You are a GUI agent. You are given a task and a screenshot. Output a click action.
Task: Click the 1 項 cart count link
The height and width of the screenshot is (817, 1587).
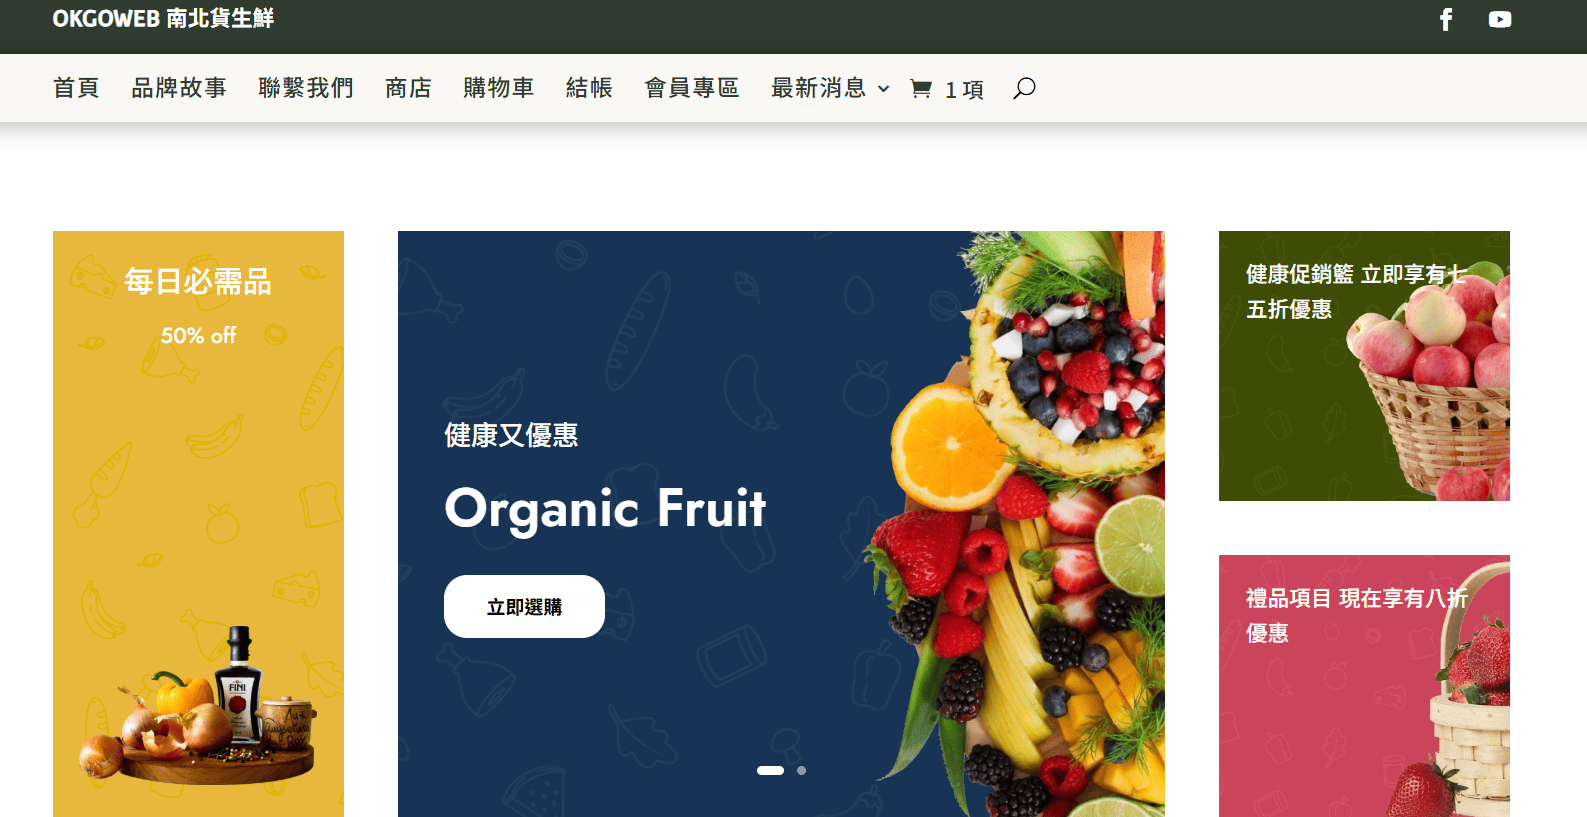[x=964, y=90]
